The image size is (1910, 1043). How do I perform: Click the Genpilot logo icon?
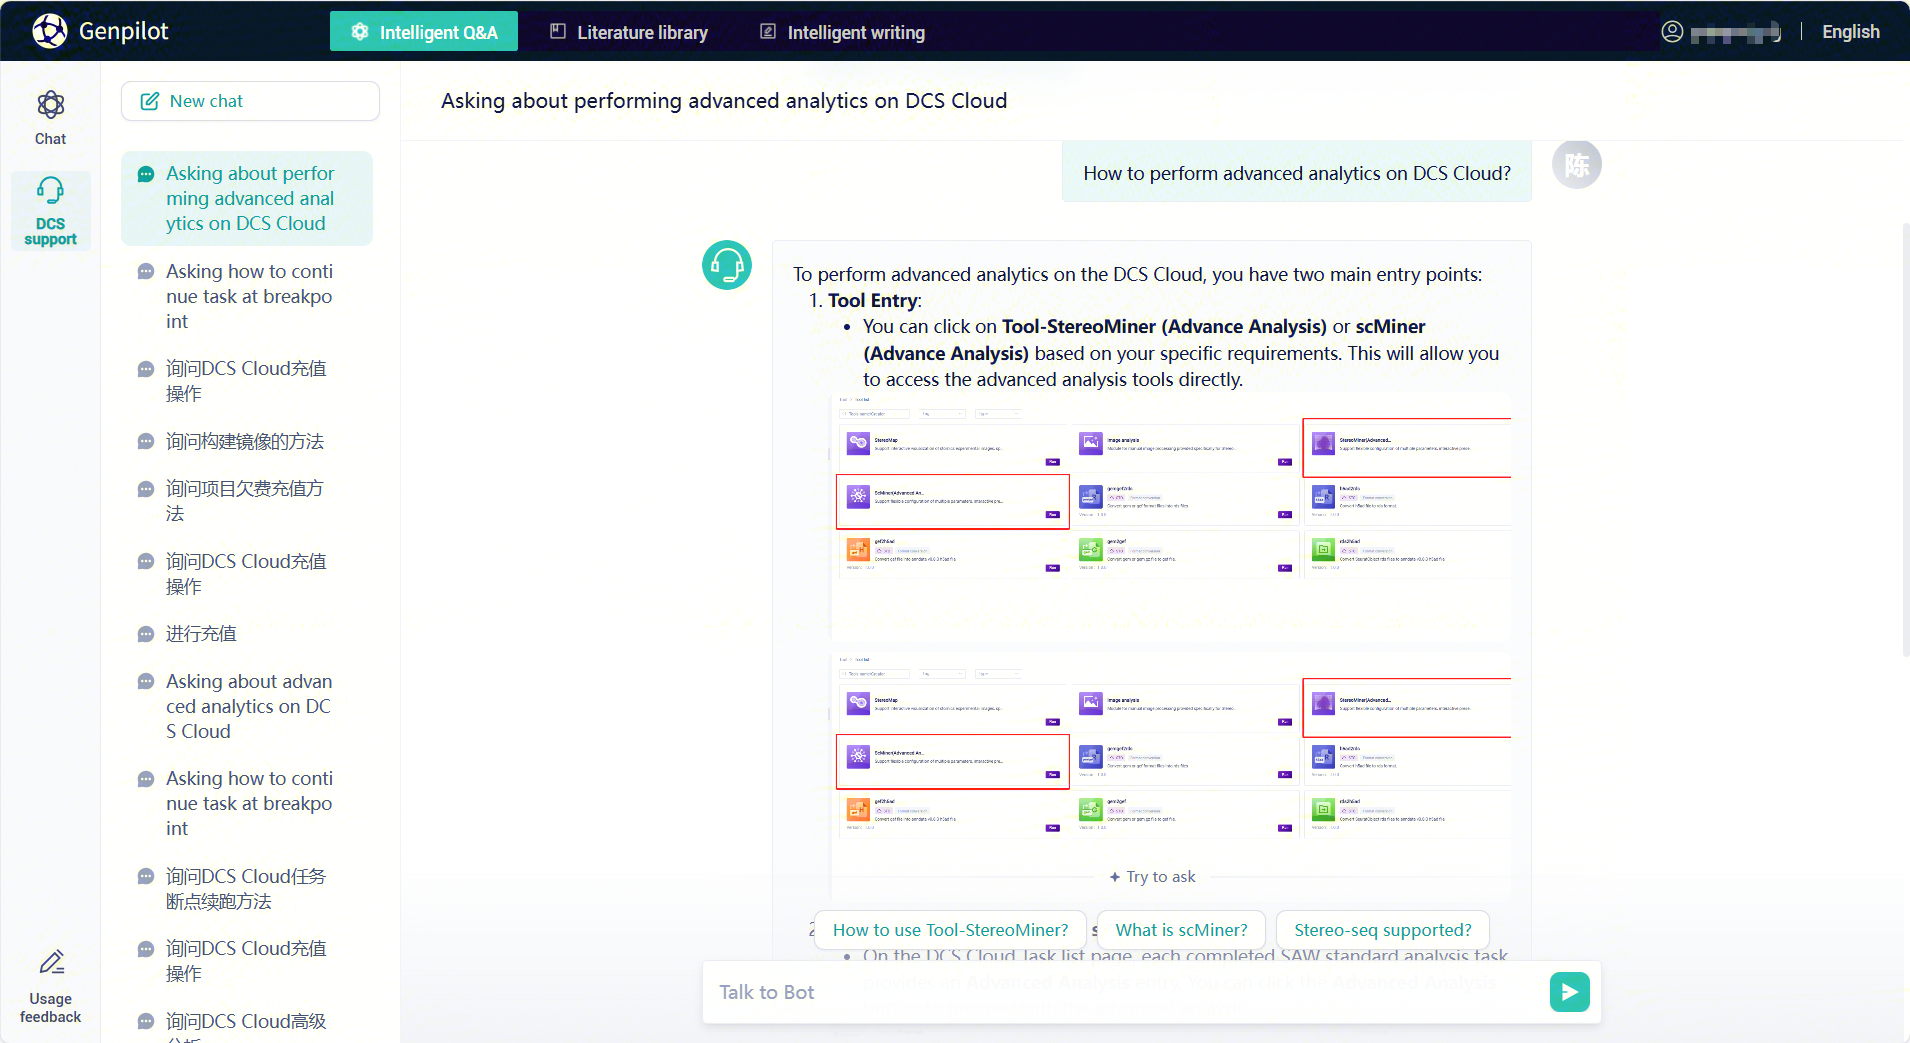(49, 31)
